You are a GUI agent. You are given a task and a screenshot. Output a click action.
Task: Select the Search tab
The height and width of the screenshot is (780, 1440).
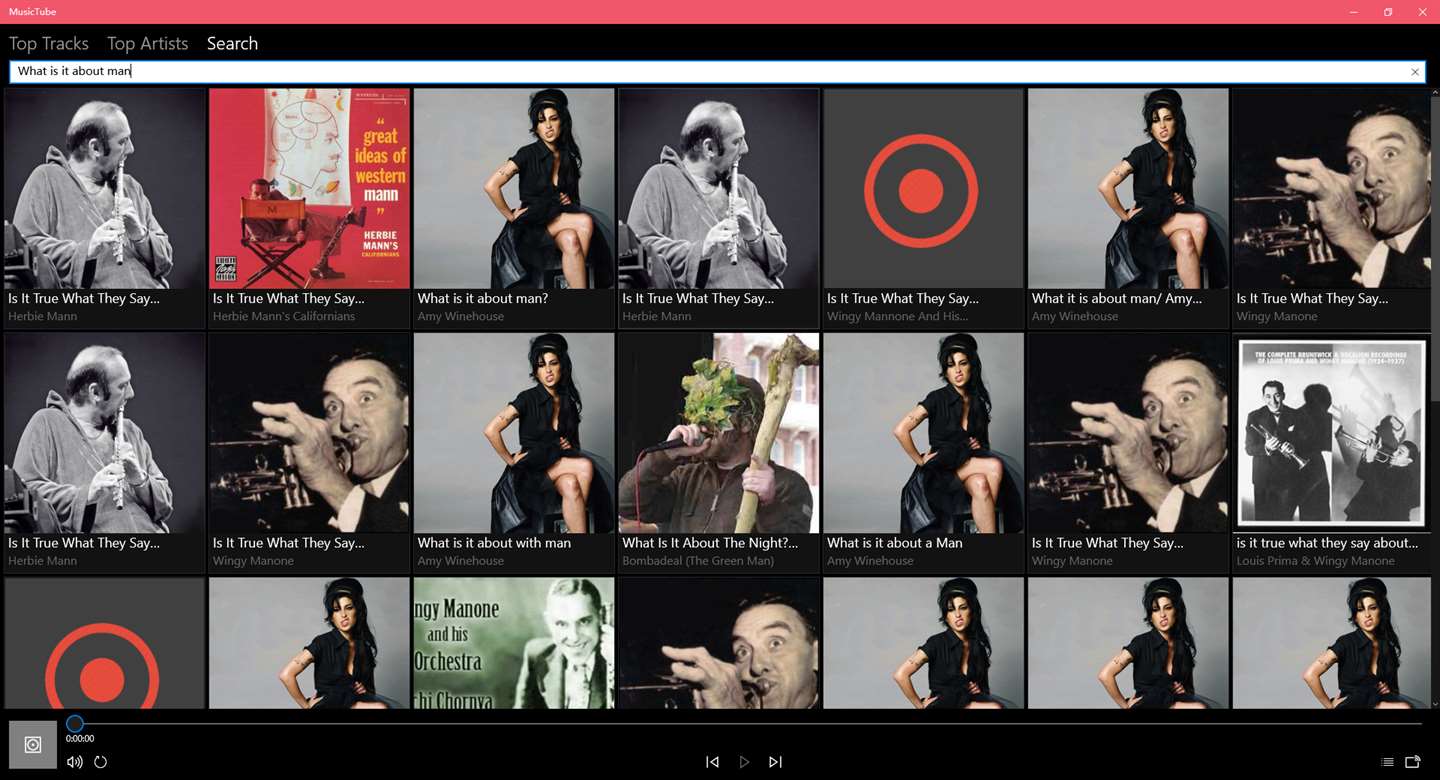[x=232, y=43]
